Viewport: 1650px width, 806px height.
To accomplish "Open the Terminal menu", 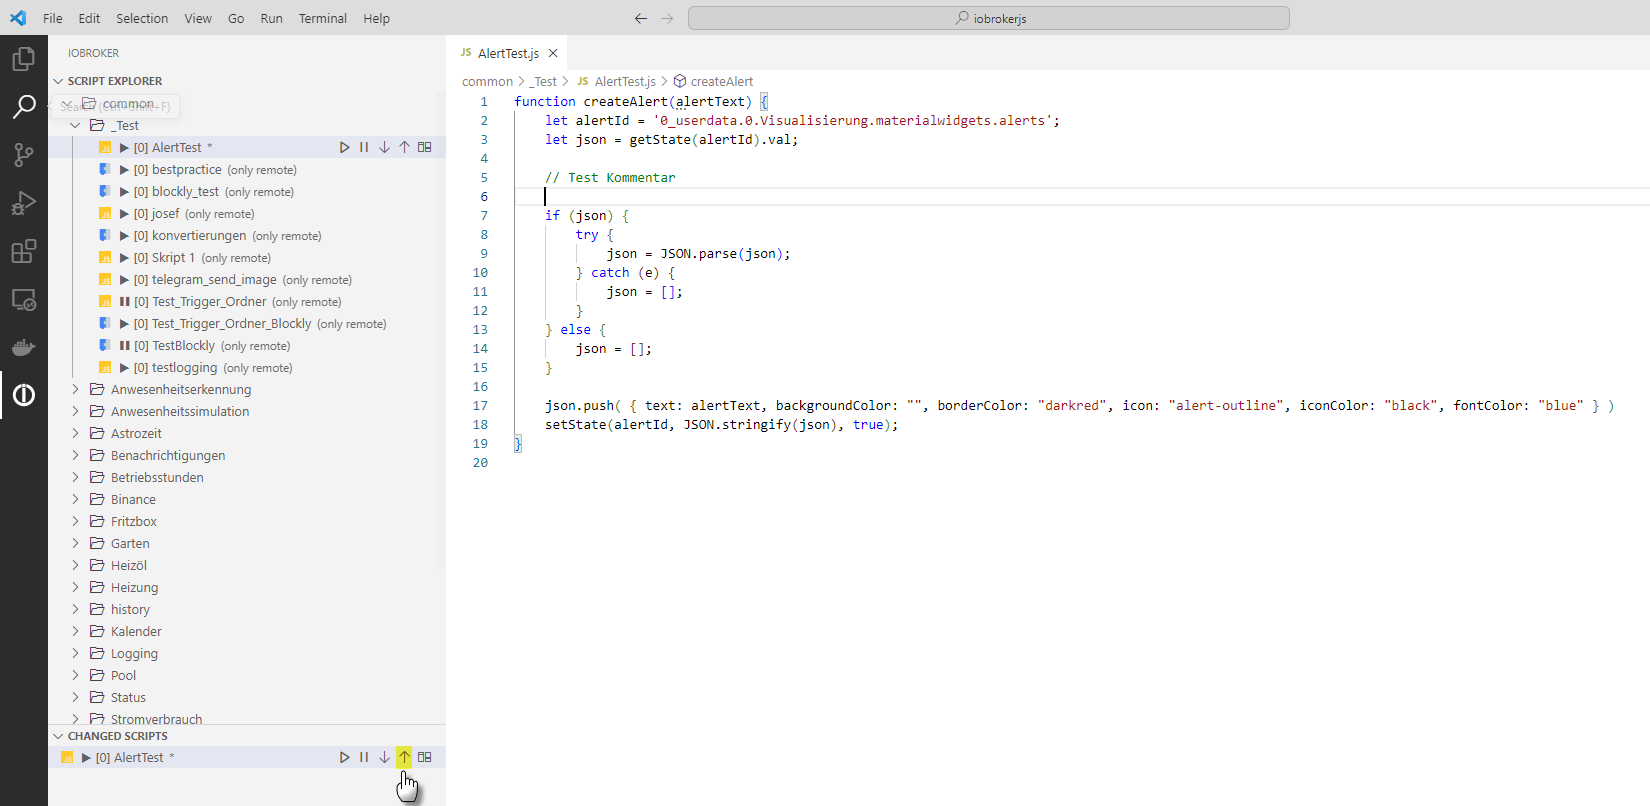I will (322, 18).
